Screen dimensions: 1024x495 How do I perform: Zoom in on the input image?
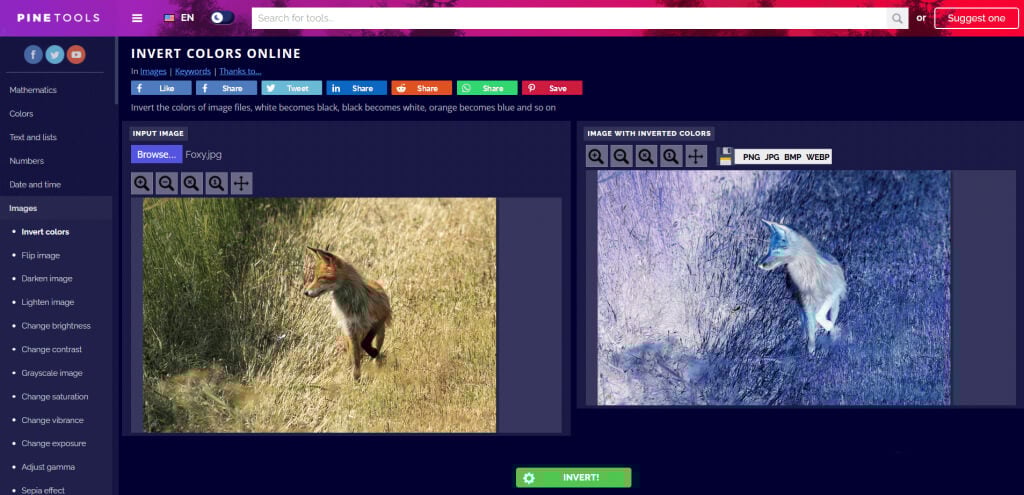(x=142, y=183)
